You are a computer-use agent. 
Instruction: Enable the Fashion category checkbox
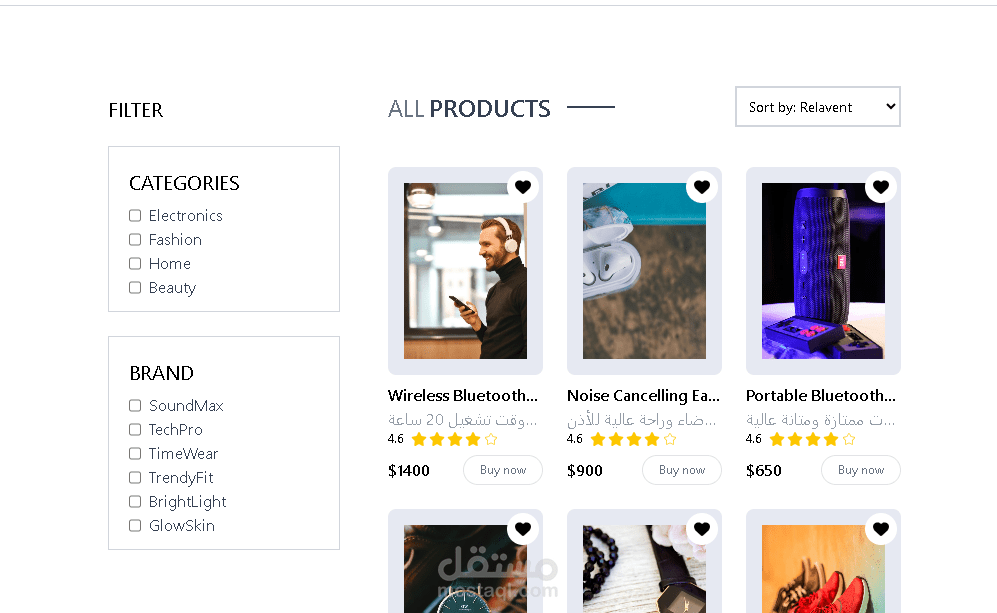coord(135,240)
